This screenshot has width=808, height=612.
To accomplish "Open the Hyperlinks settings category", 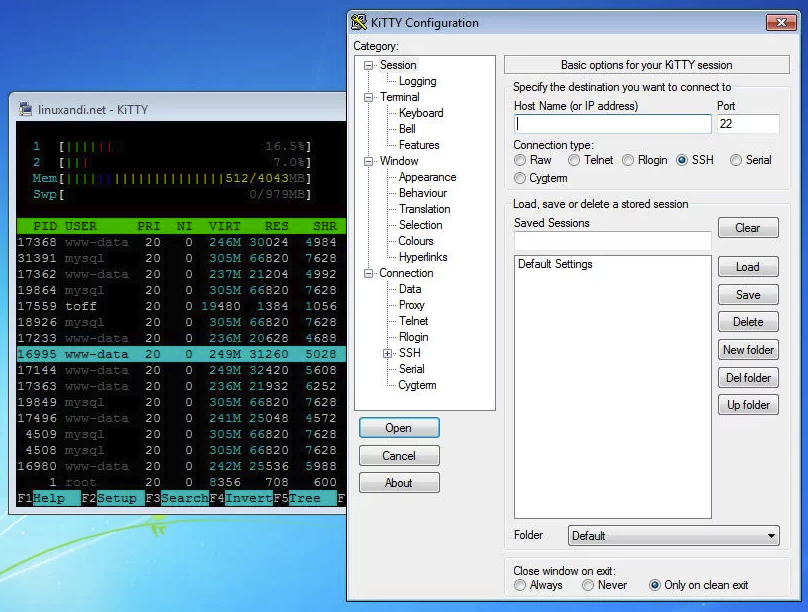I will pyautogui.click(x=423, y=257).
